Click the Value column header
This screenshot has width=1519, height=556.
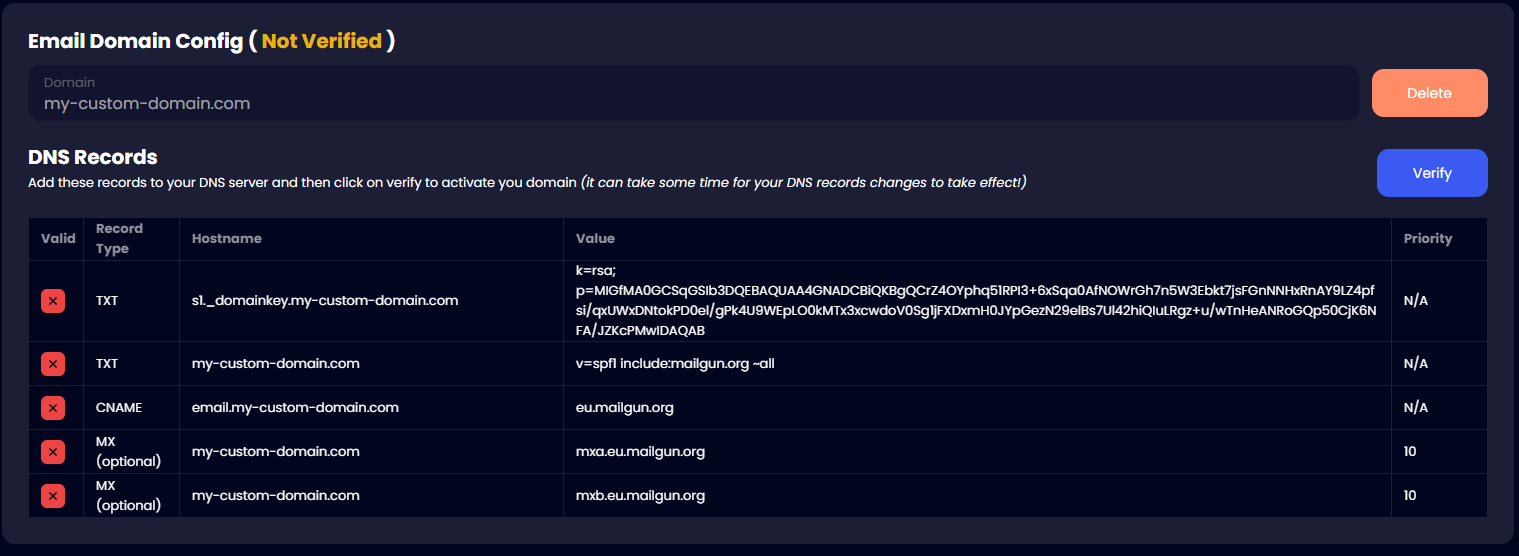(x=595, y=239)
